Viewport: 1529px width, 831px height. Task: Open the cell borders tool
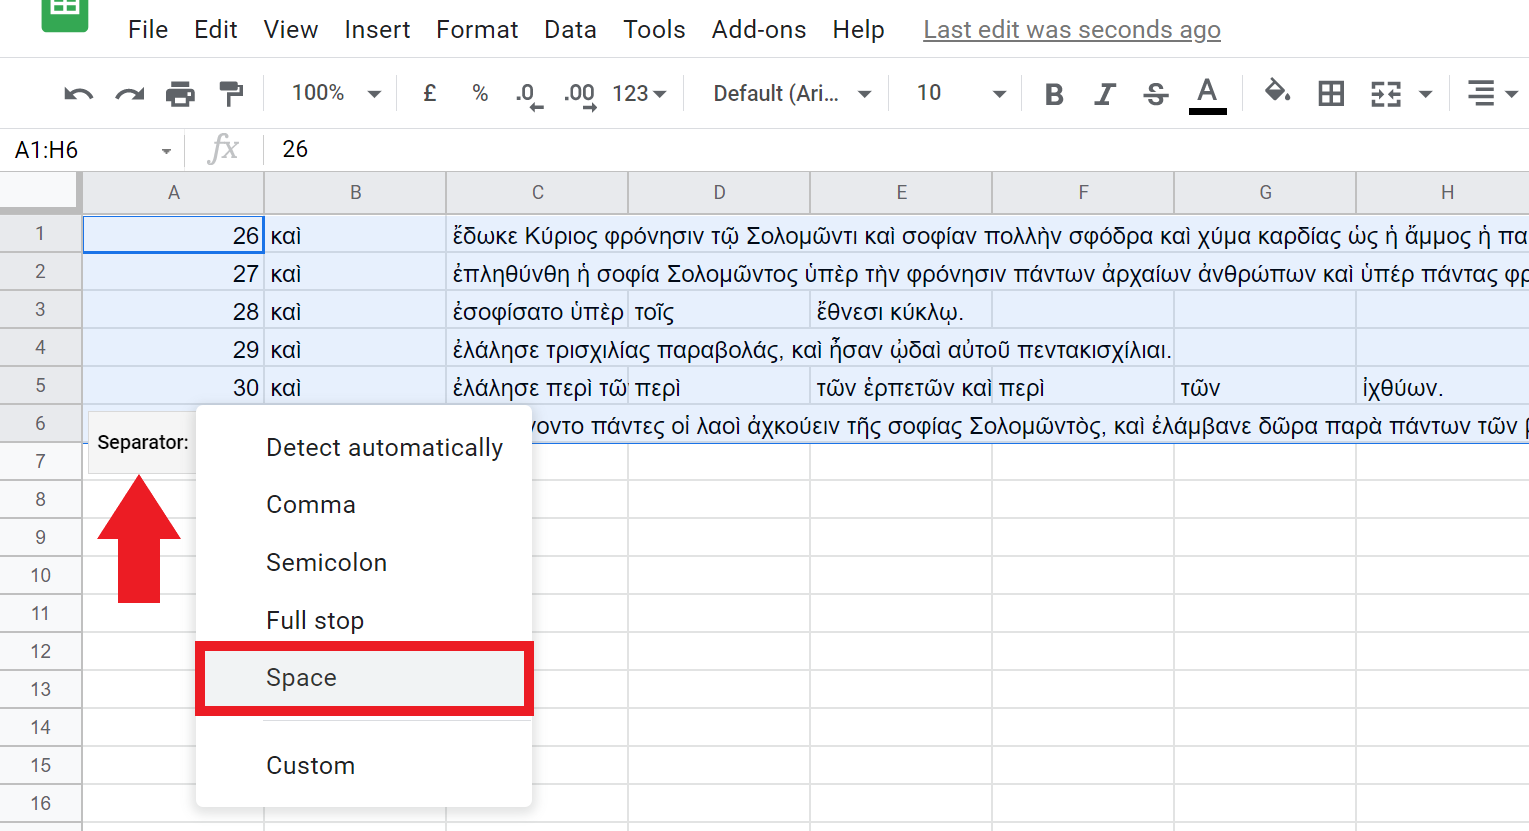click(x=1331, y=94)
